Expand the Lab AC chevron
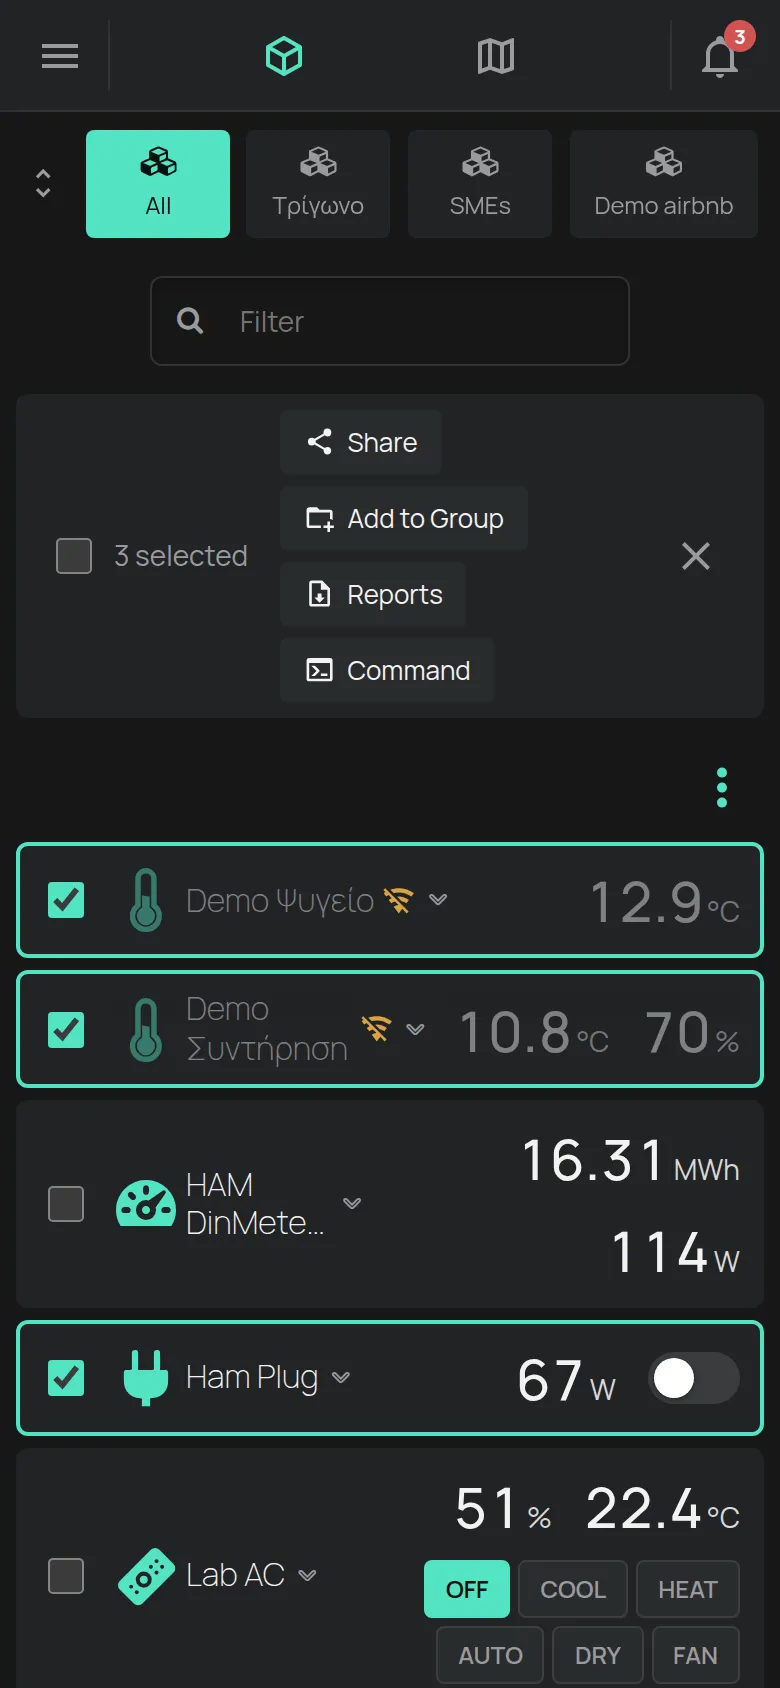 tap(308, 1575)
